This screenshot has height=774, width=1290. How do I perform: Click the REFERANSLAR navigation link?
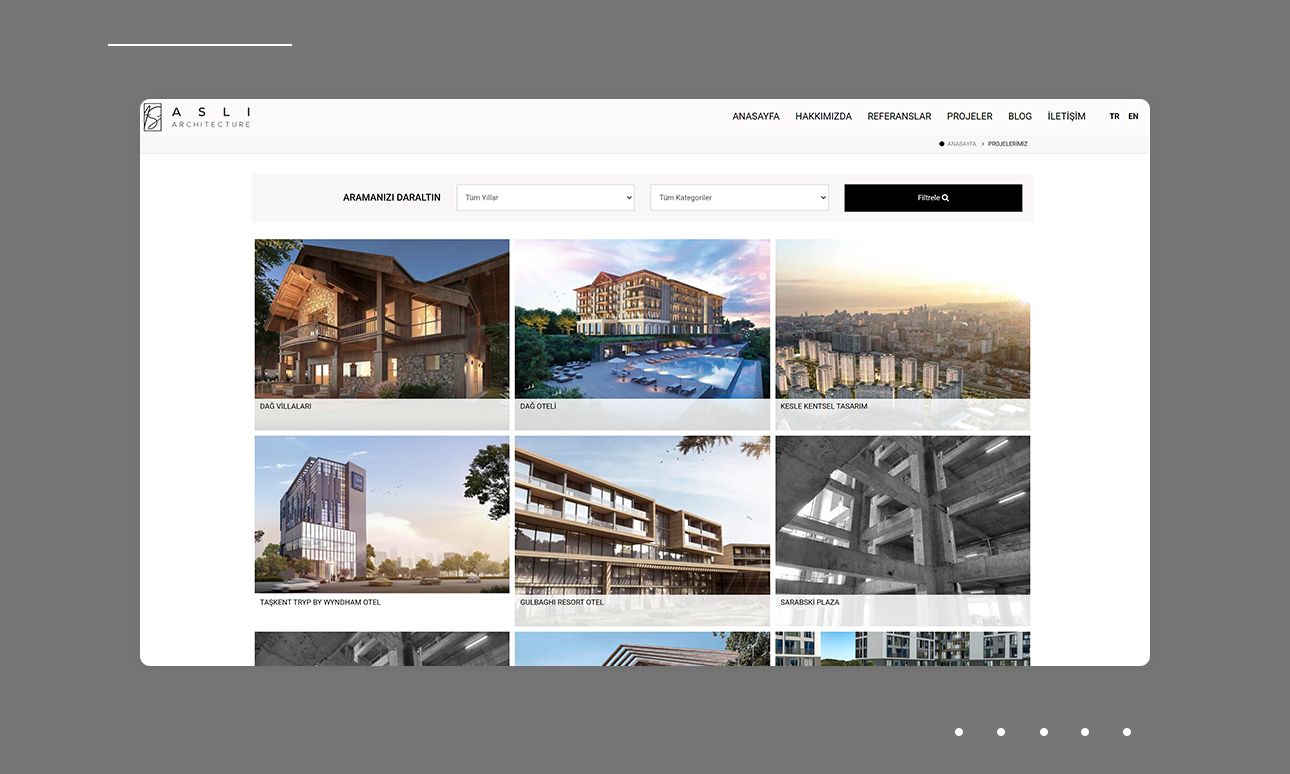pyautogui.click(x=898, y=116)
